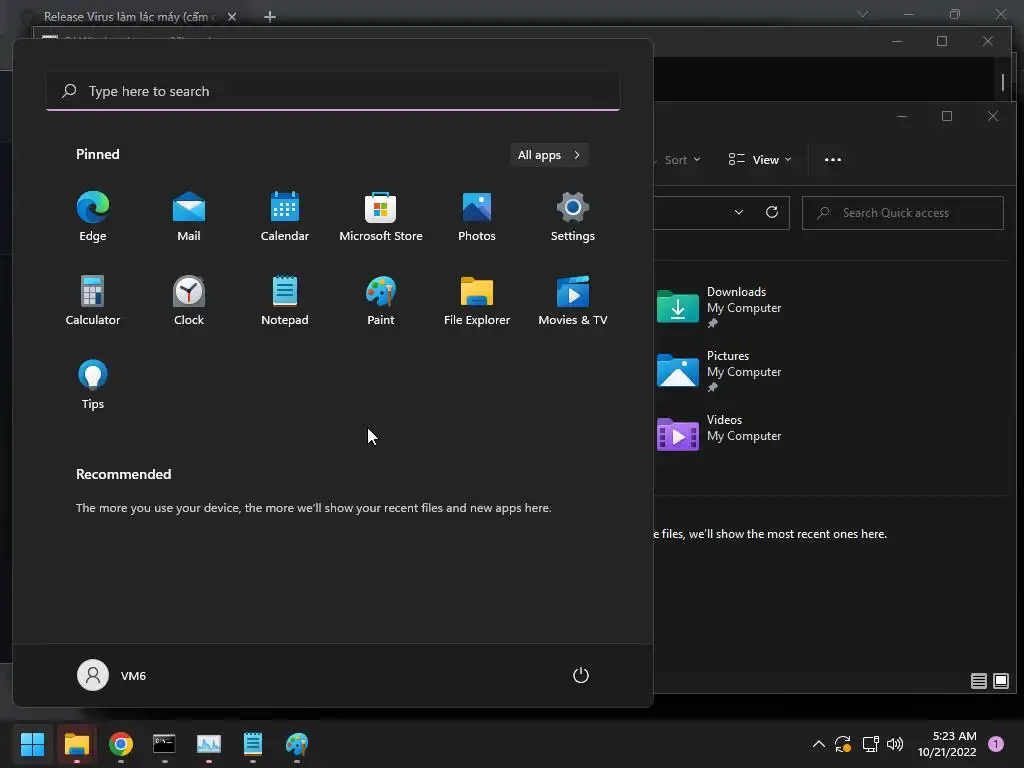Expand the address bar history dropdown
The height and width of the screenshot is (768, 1024).
tap(739, 213)
